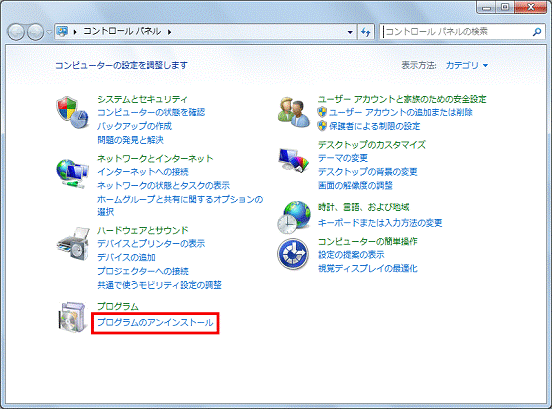552x409 pixels.
Task: Open ハードウェアとサウンド category
Action: pyautogui.click(x=143, y=231)
